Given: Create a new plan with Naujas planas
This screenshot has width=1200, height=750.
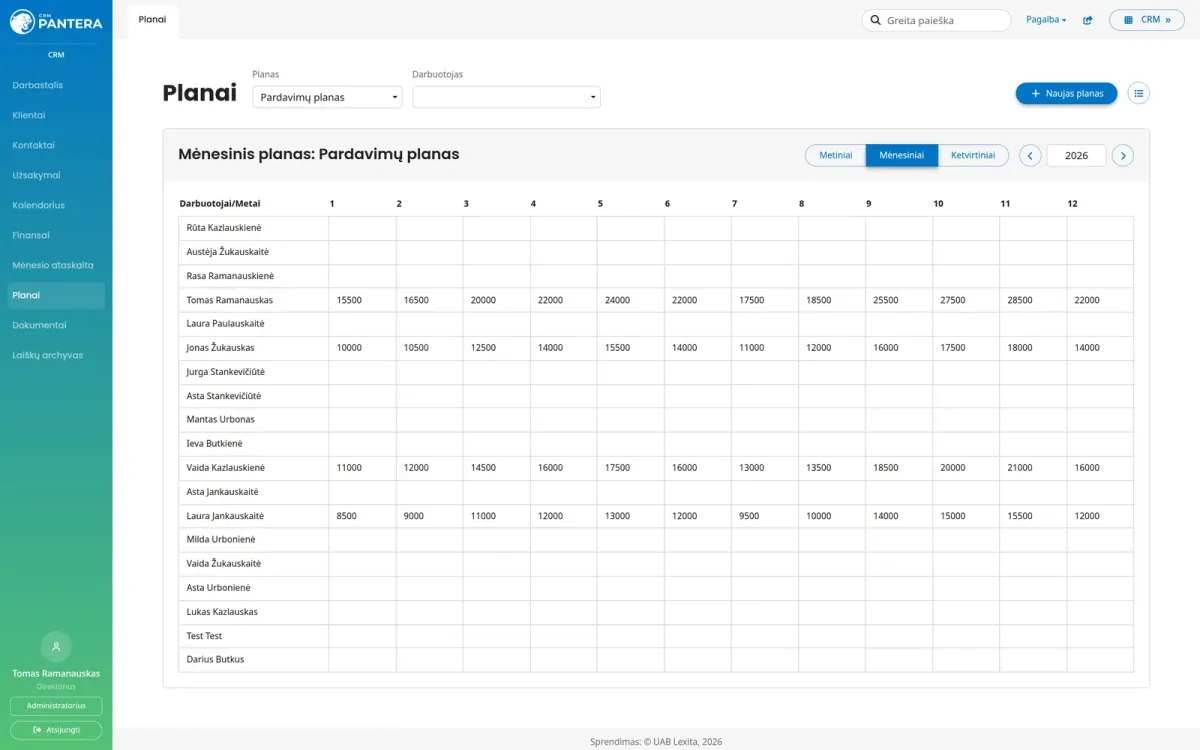Looking at the screenshot, I should [1066, 93].
